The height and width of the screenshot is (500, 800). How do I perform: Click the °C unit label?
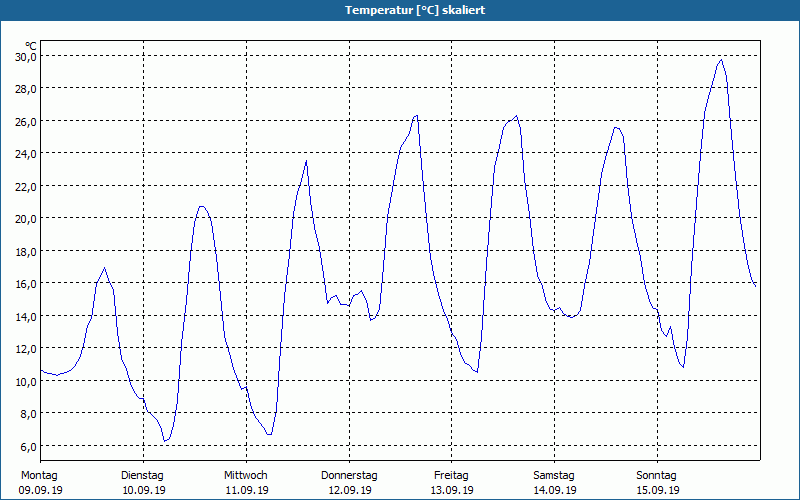tap(31, 46)
